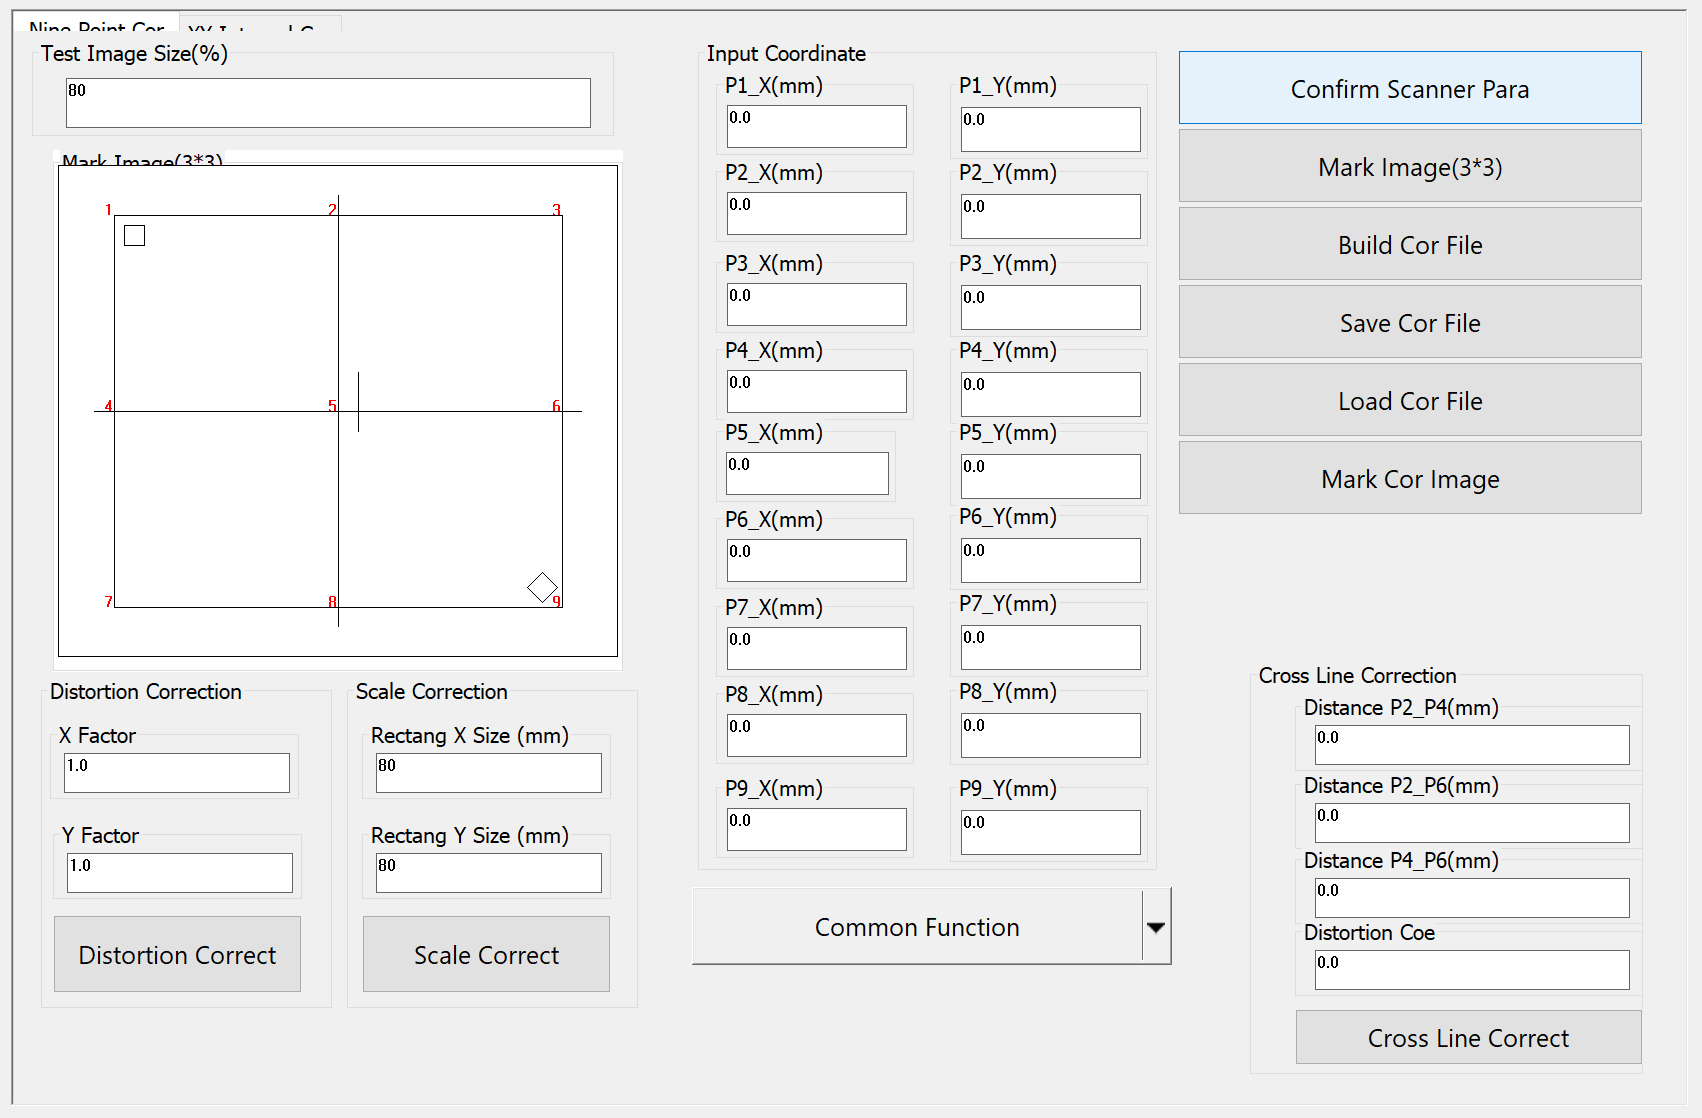Focus the Rectang Y Size (mm) field
This screenshot has width=1702, height=1118.
pyautogui.click(x=489, y=873)
